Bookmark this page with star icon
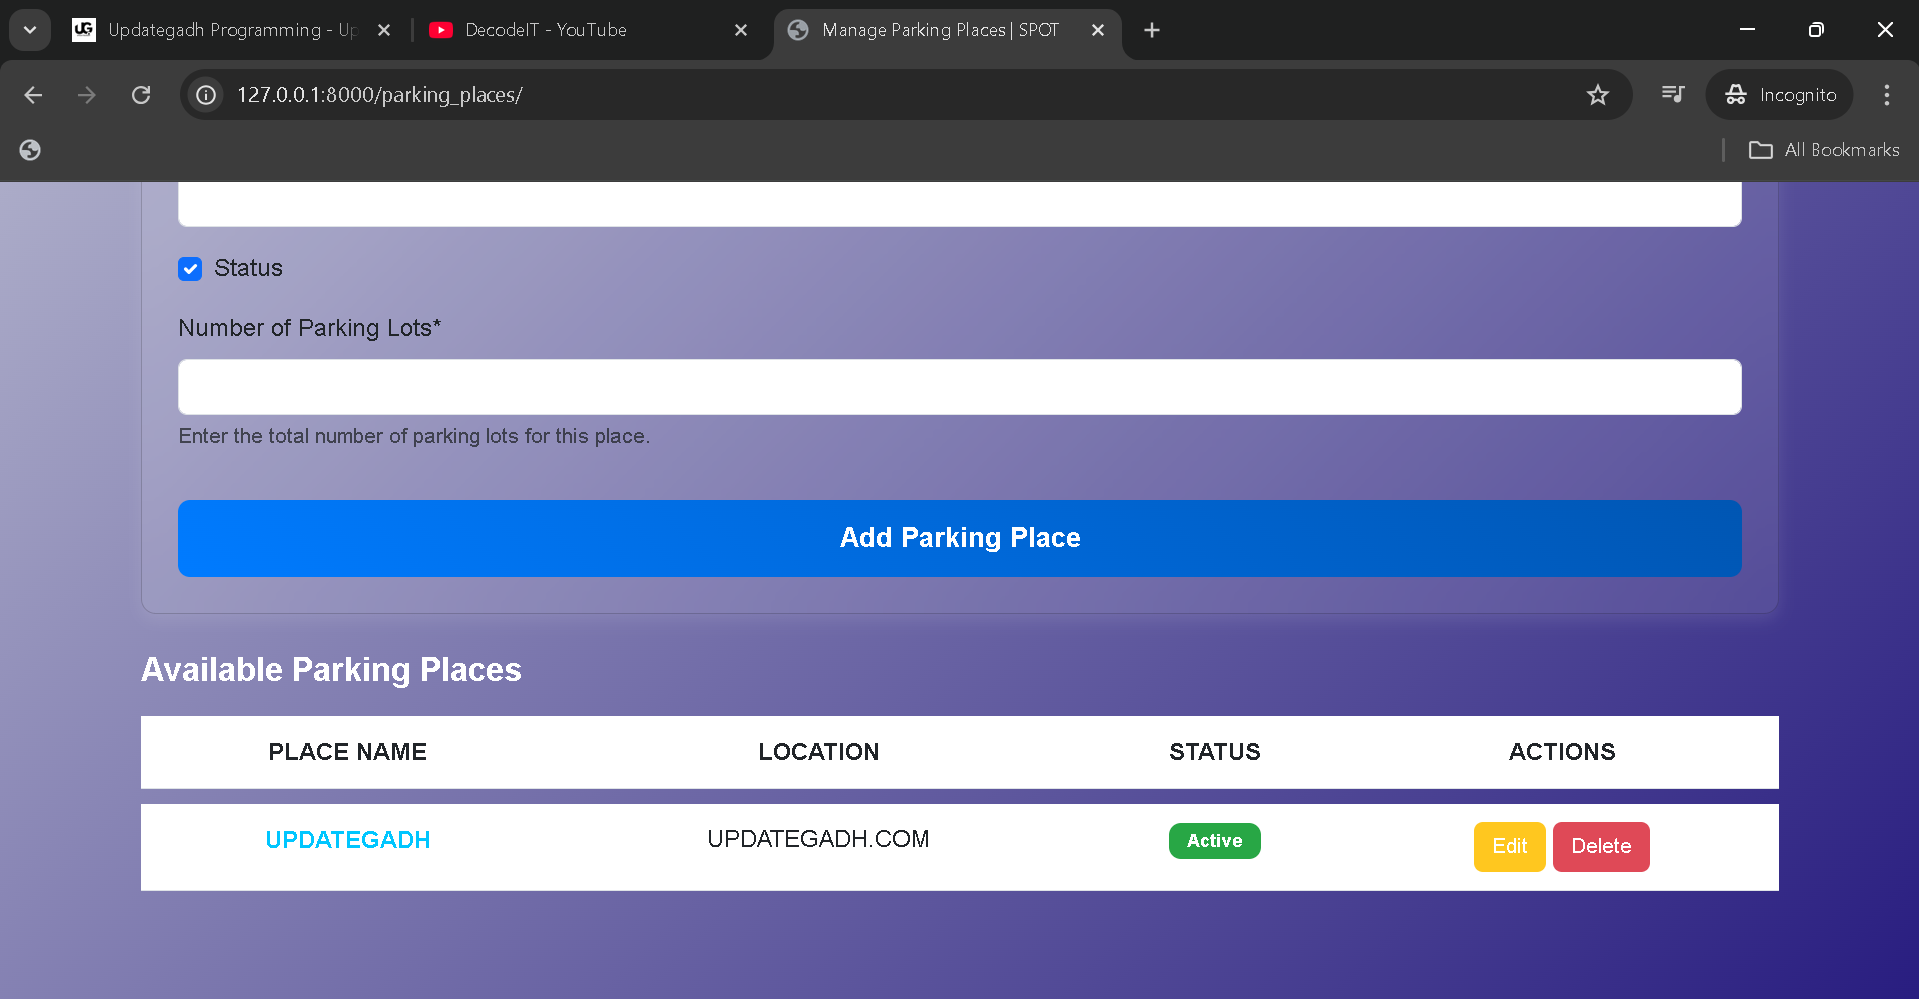This screenshot has height=999, width=1919. (1598, 95)
